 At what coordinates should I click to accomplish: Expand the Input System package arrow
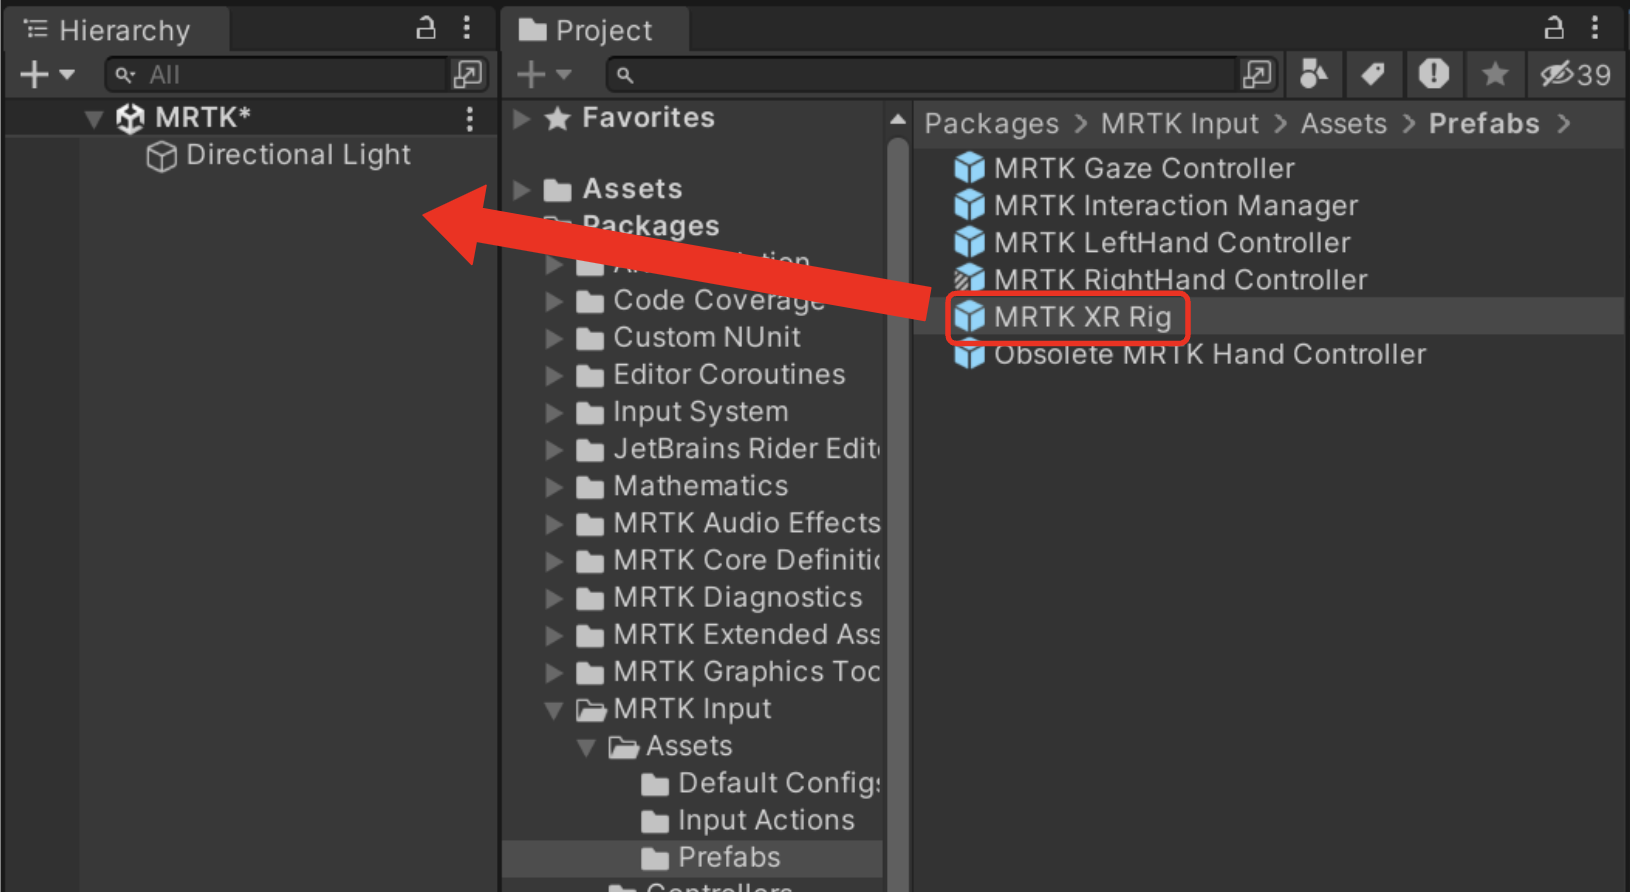[553, 412]
